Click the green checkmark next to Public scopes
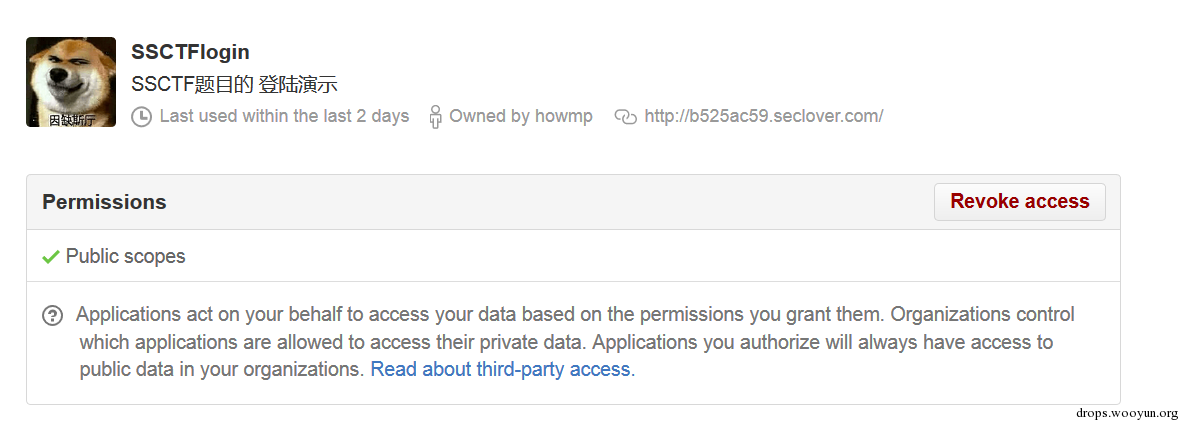 (x=51, y=257)
